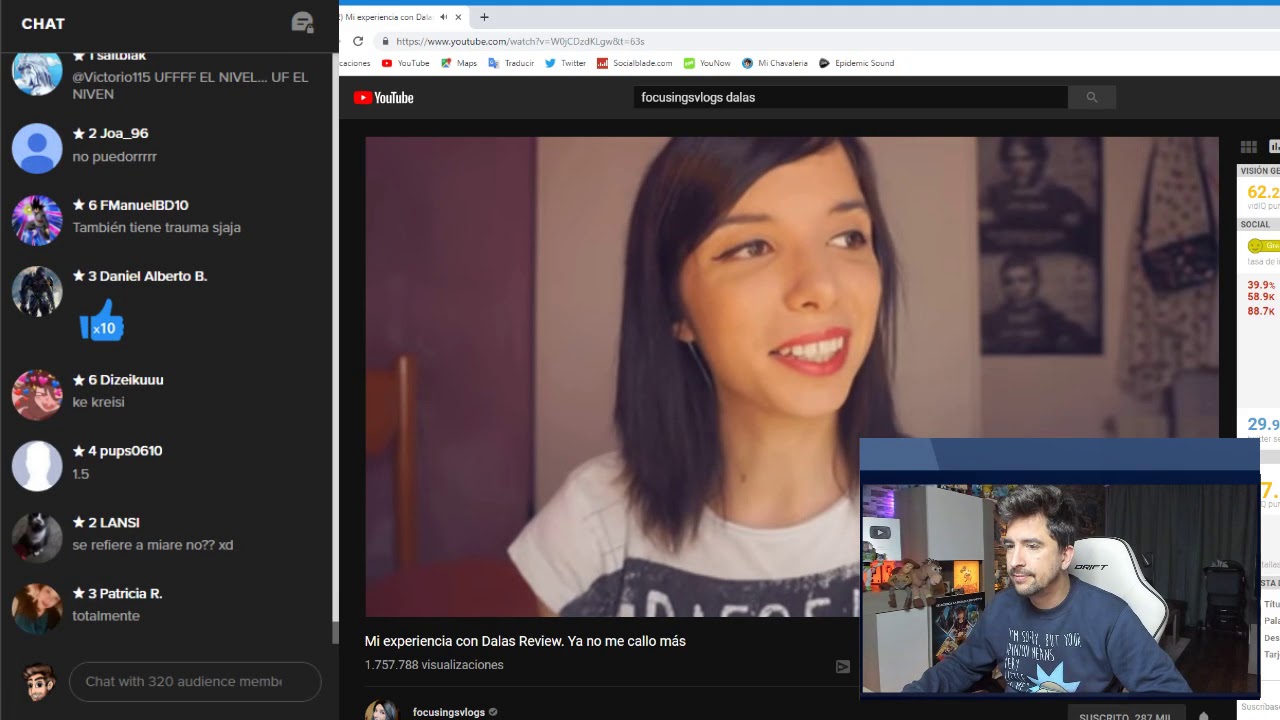Screen dimensions: 1280x720
Task: Click the 'SUSCRITO 287 MIL' button
Action: click(1124, 716)
